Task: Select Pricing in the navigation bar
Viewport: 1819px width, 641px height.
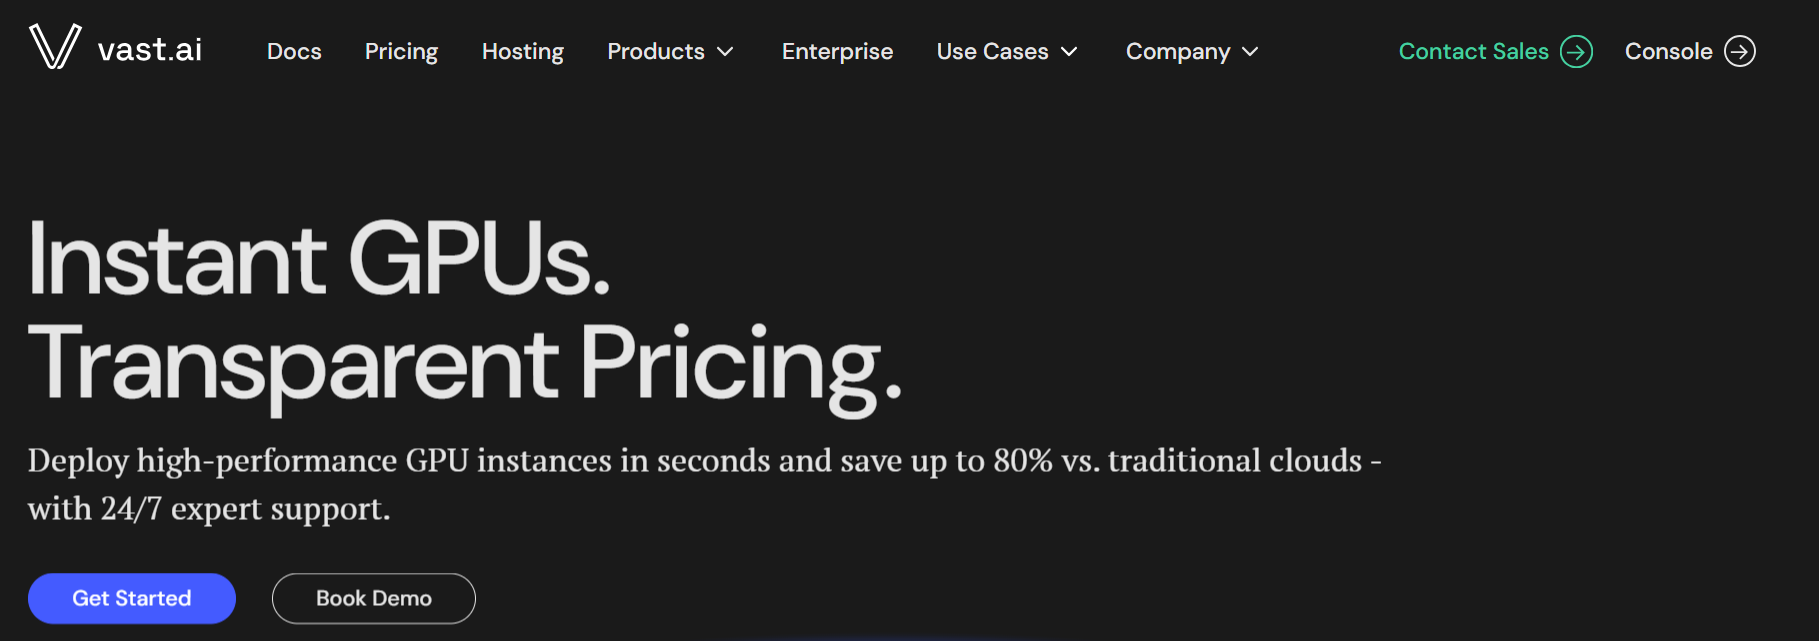Action: pyautogui.click(x=401, y=51)
